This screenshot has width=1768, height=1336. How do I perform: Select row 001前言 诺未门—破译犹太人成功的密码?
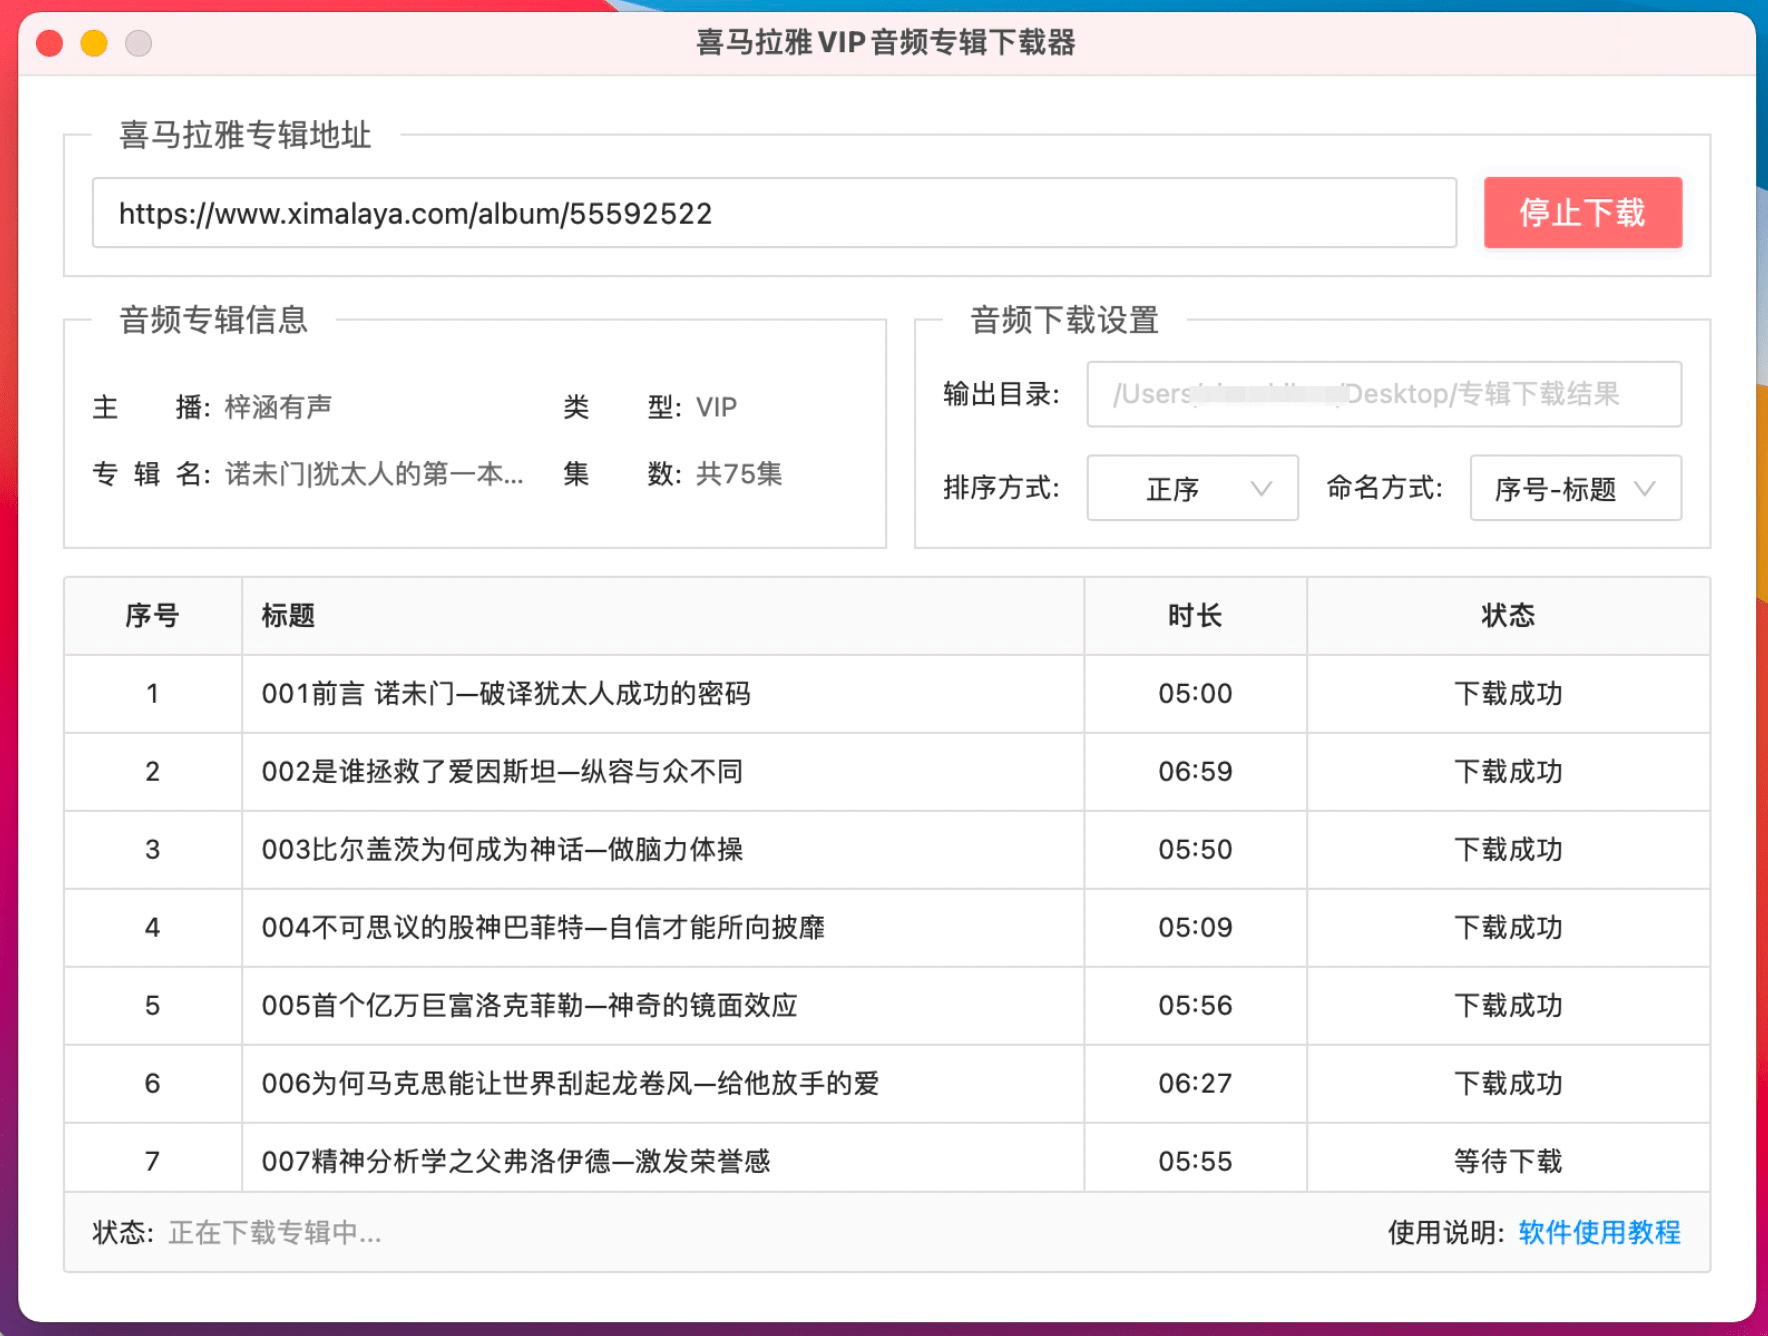tap(887, 694)
